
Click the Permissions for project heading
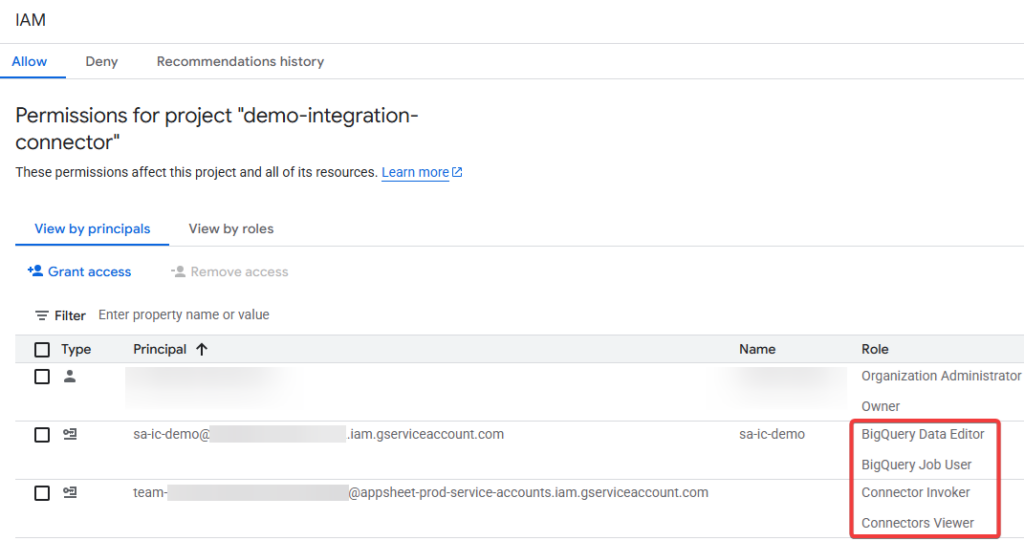(217, 129)
